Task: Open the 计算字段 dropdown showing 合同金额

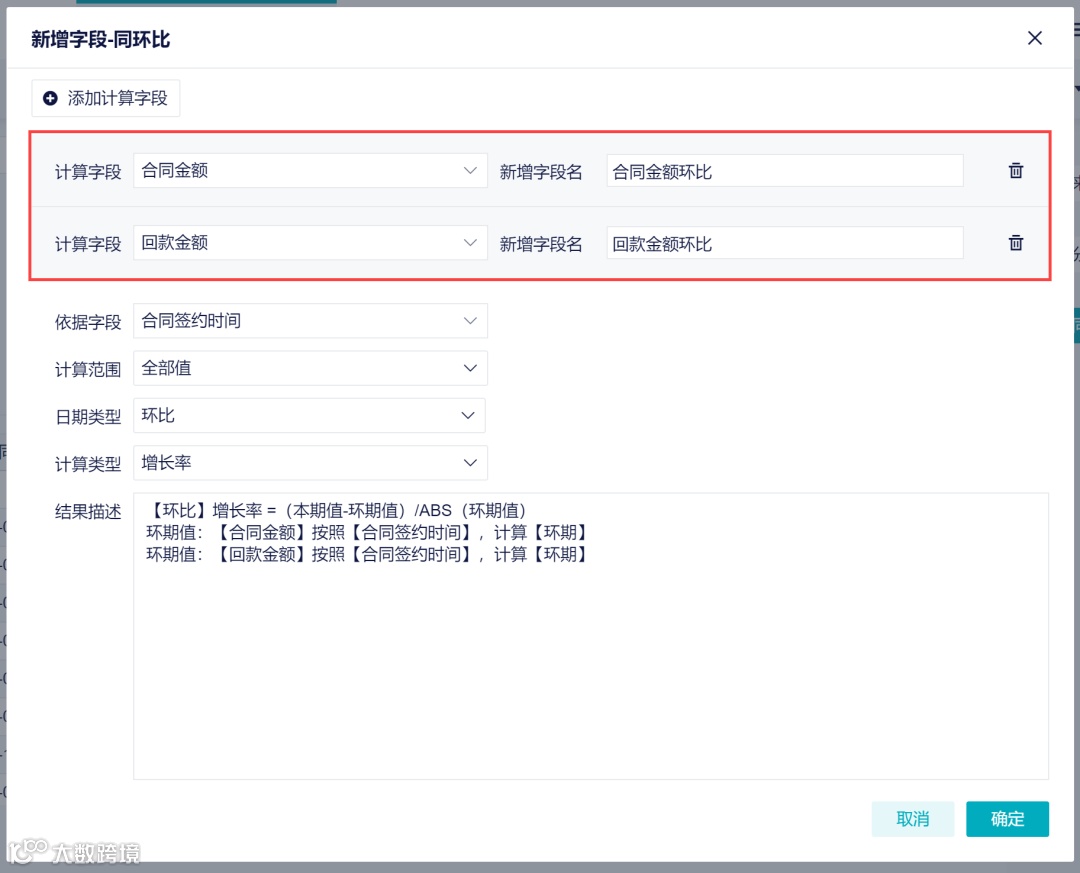Action: point(310,170)
